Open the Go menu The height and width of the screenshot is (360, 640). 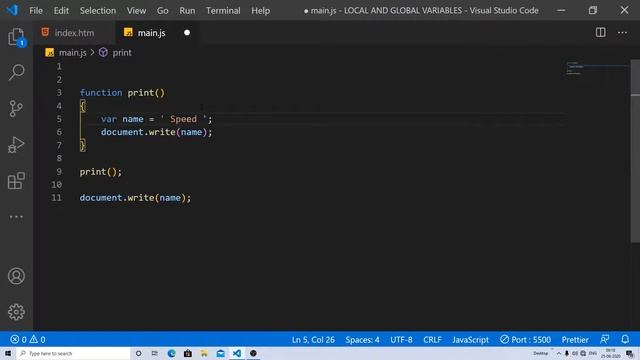pyautogui.click(x=162, y=11)
